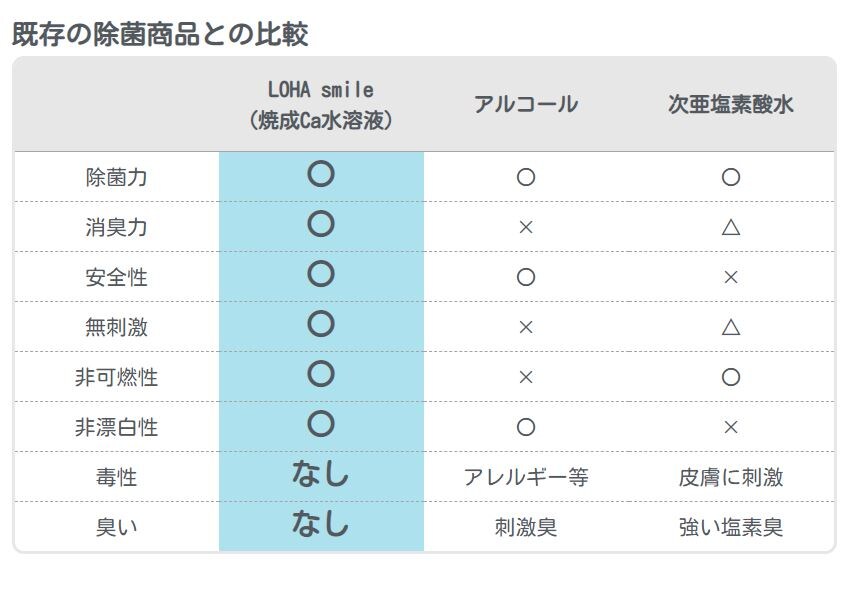Click the 次亜塩素酸水 triangle for 無刺激
The height and width of the screenshot is (594, 854).
pos(730,327)
